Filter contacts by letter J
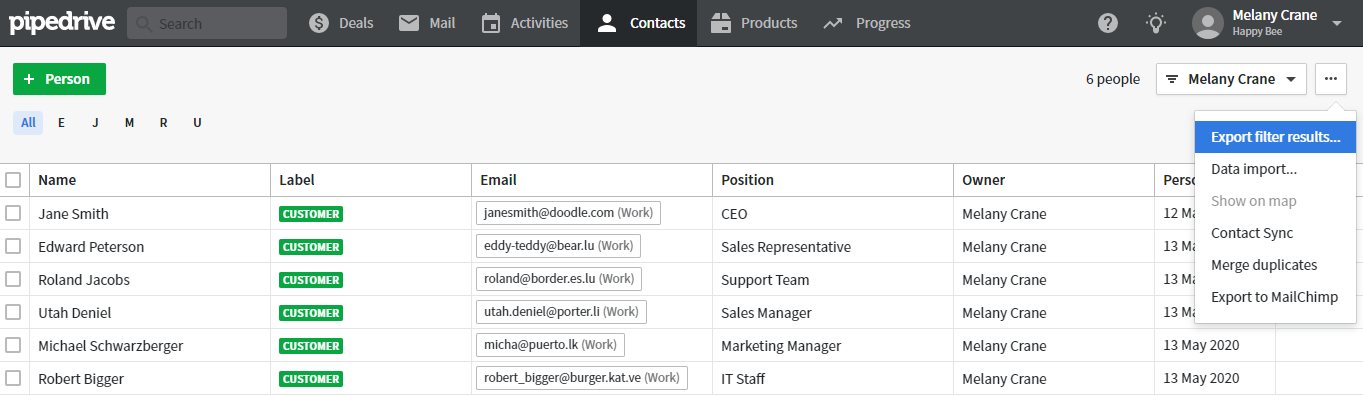Viewport: 1363px width, 395px height. pos(95,123)
